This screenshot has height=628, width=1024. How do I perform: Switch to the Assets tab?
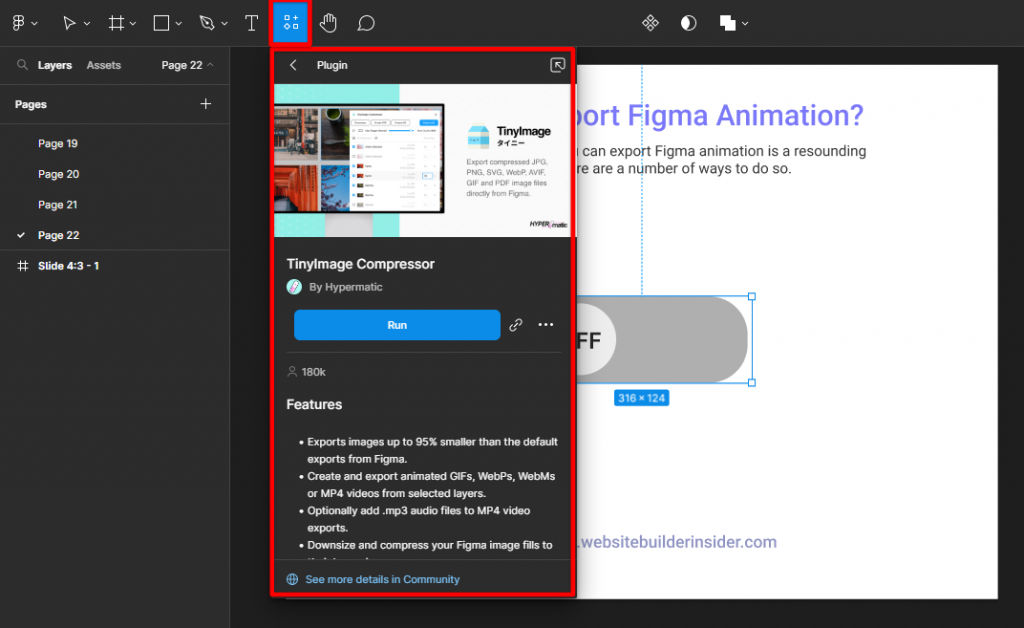[x=103, y=65]
